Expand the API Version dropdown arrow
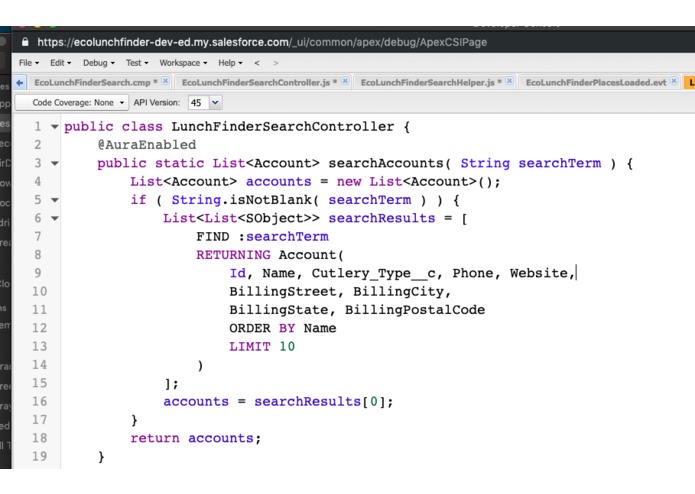The width and height of the screenshot is (695, 494). click(x=215, y=103)
